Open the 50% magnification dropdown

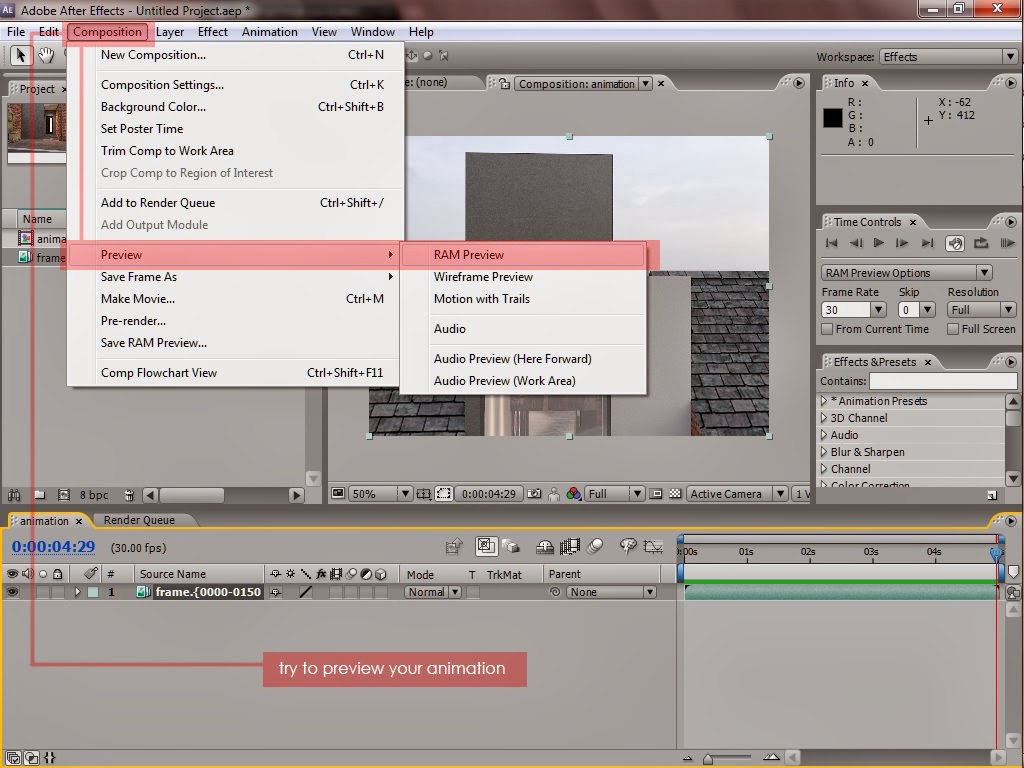(x=406, y=493)
